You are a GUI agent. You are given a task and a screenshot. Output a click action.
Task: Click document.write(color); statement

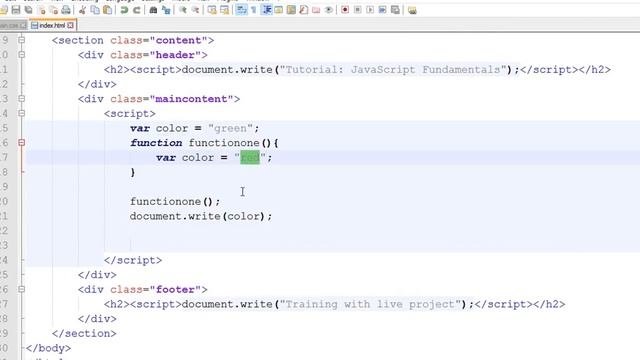pyautogui.click(x=201, y=216)
